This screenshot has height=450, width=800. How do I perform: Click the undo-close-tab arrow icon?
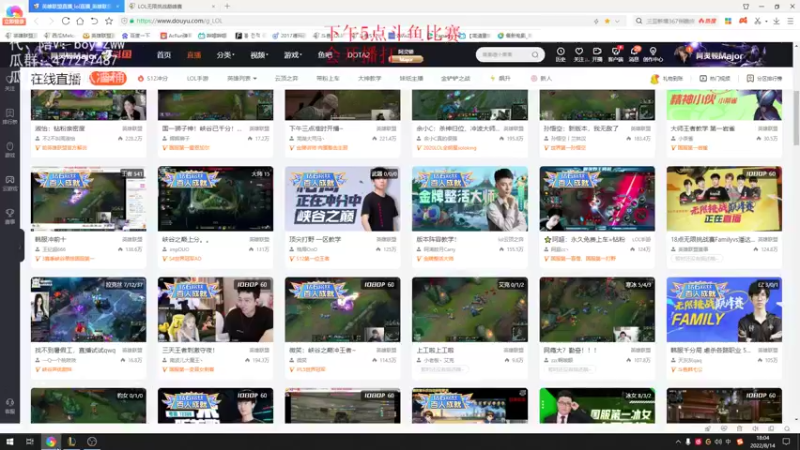coord(94,21)
